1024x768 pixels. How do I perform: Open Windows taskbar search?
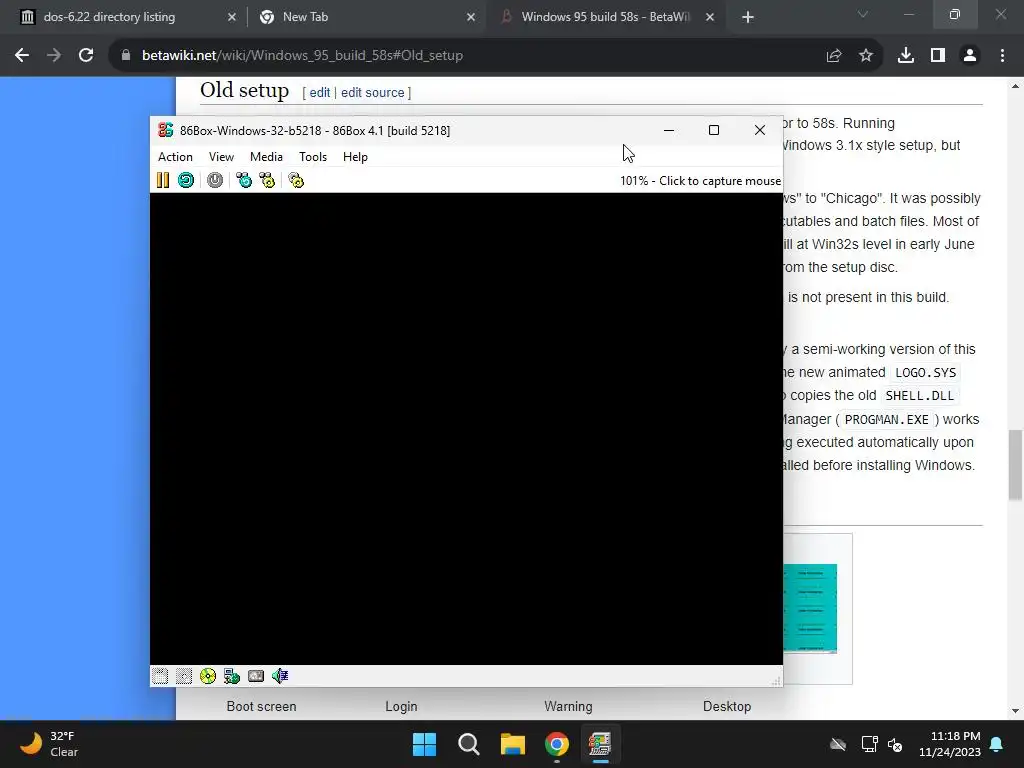(469, 744)
